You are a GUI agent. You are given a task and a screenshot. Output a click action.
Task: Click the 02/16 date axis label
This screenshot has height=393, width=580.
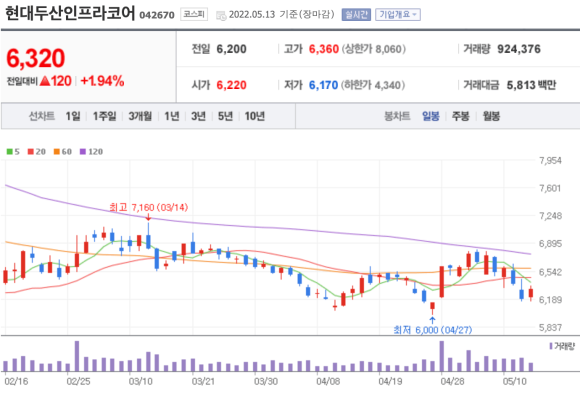[16, 381]
